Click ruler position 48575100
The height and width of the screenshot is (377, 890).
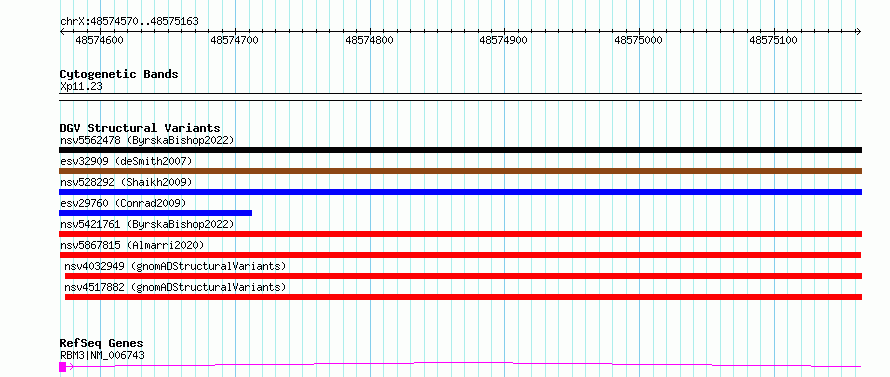point(774,40)
